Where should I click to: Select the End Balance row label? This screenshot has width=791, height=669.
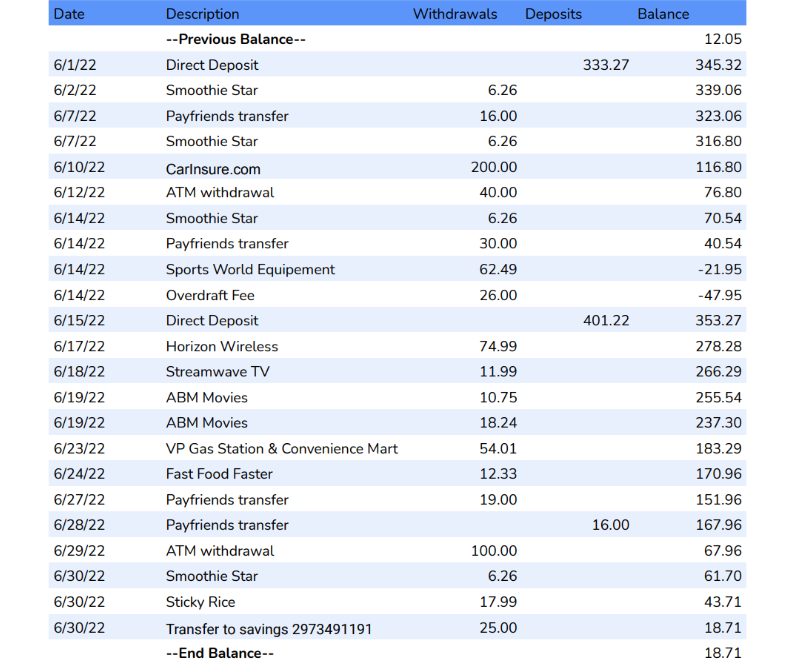point(219,653)
